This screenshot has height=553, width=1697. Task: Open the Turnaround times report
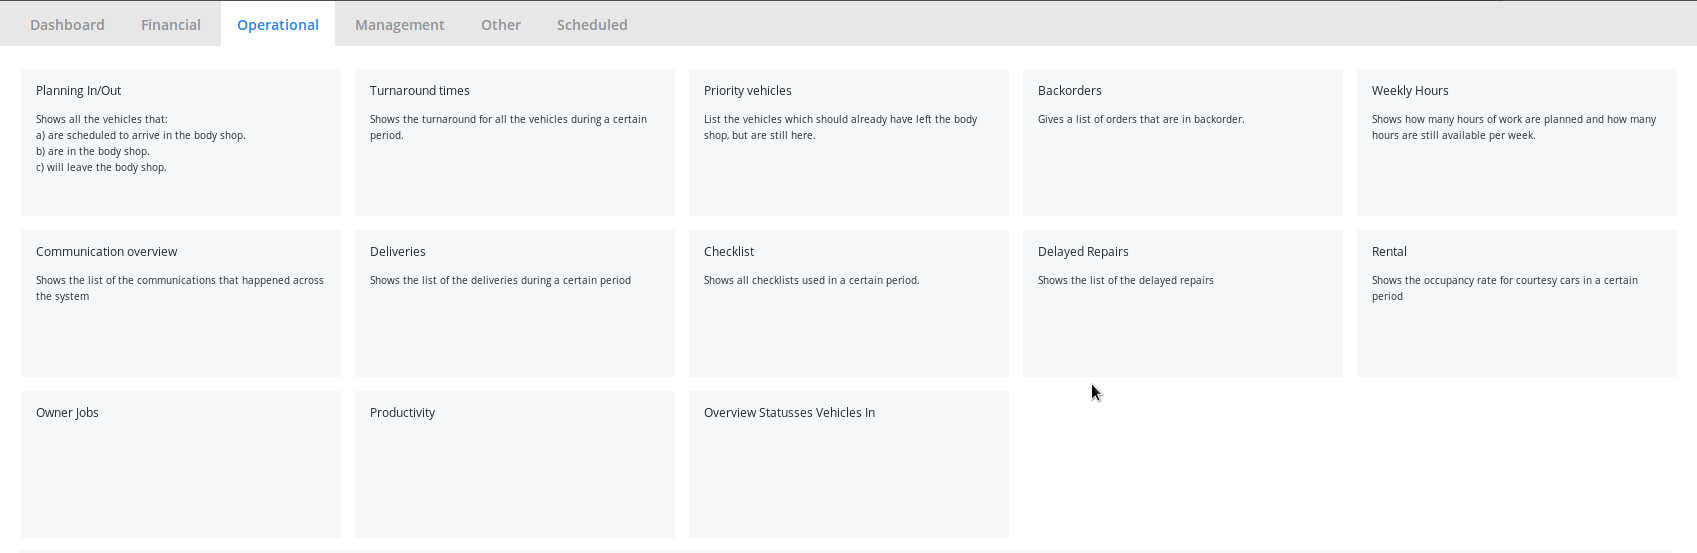coord(515,142)
